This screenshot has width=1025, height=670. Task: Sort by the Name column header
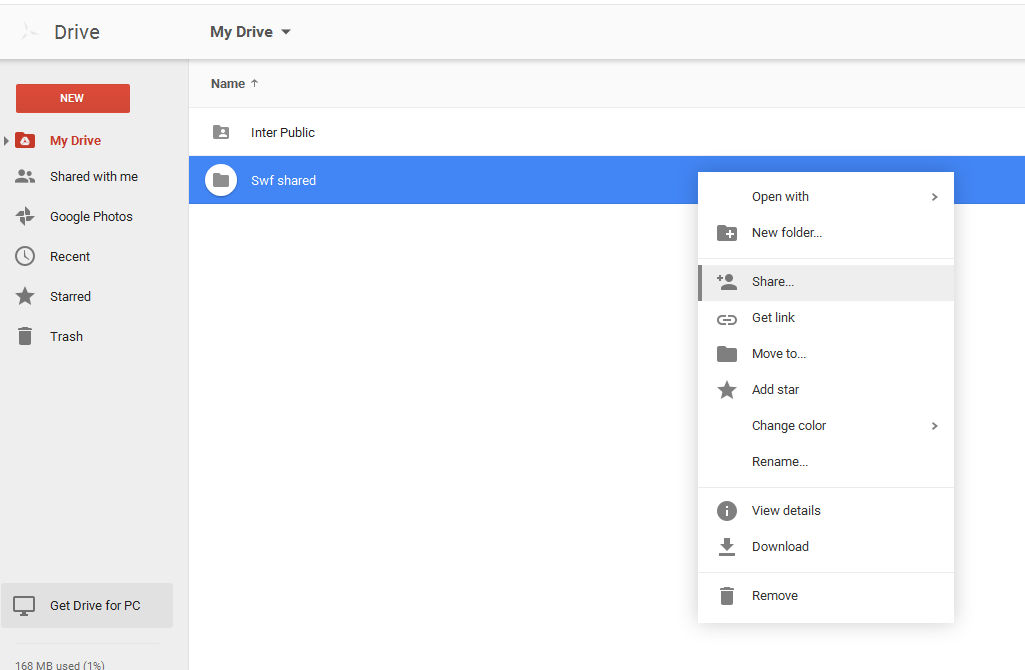[x=228, y=84]
